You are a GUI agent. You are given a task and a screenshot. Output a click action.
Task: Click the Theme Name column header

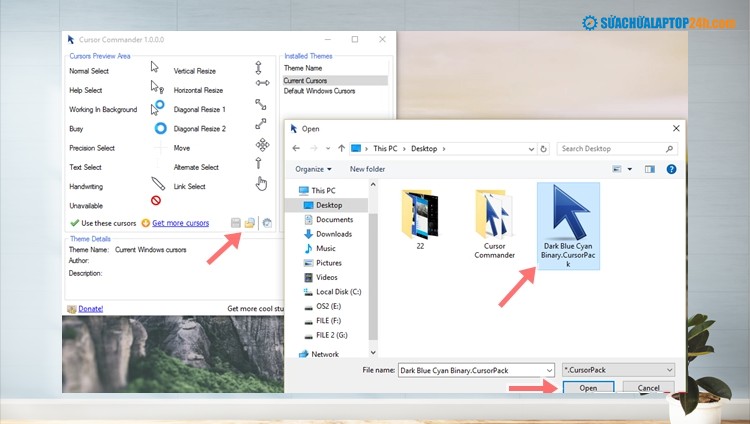click(x=303, y=68)
